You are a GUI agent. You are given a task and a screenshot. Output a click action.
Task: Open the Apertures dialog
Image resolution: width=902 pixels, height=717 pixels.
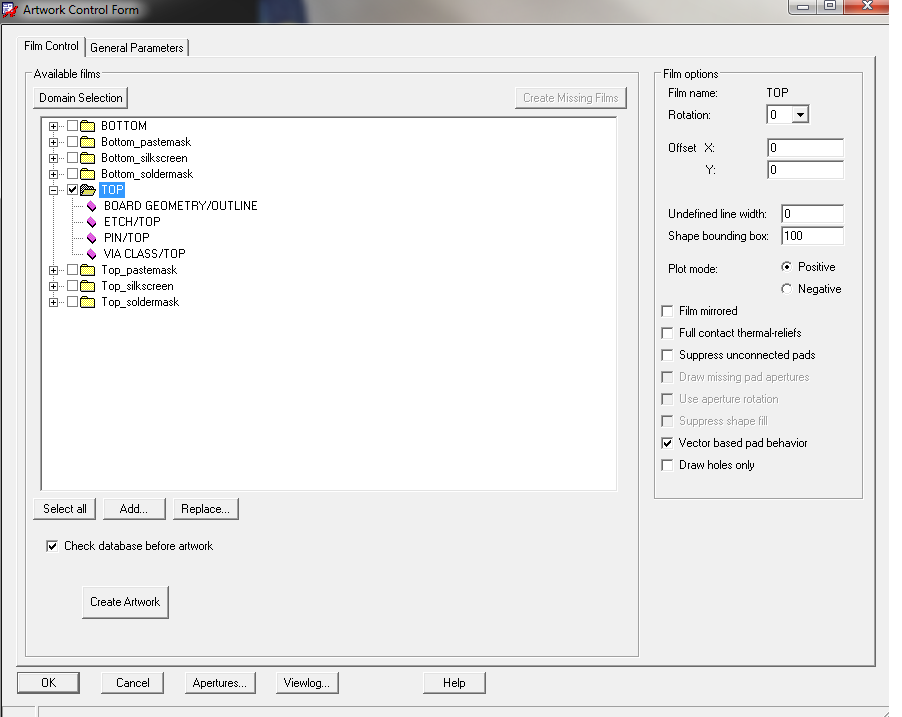coord(220,683)
